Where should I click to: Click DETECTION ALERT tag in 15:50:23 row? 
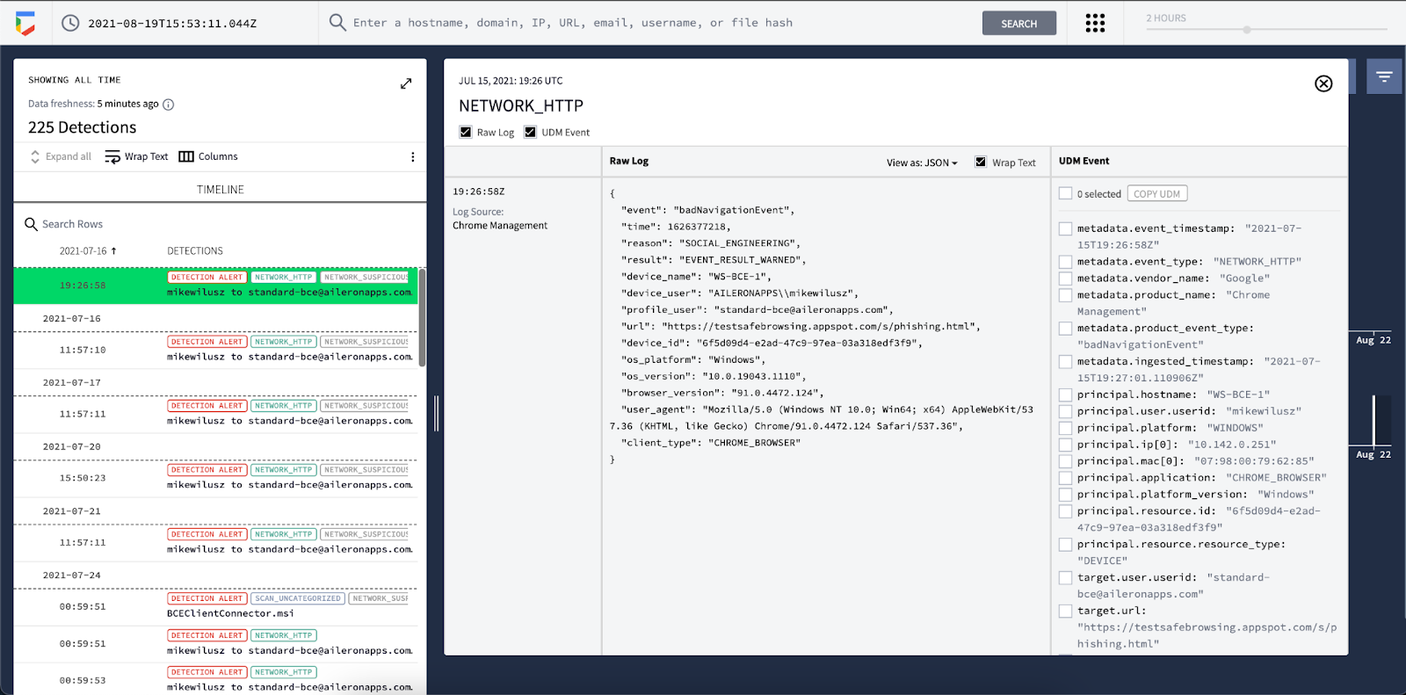pyautogui.click(x=206, y=470)
